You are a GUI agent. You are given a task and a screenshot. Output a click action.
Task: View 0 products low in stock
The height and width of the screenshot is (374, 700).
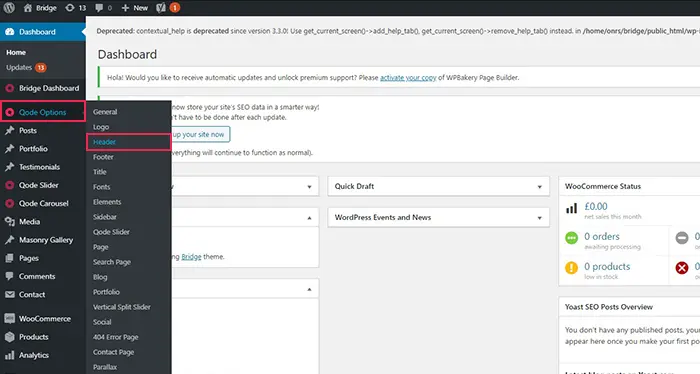click(x=607, y=266)
